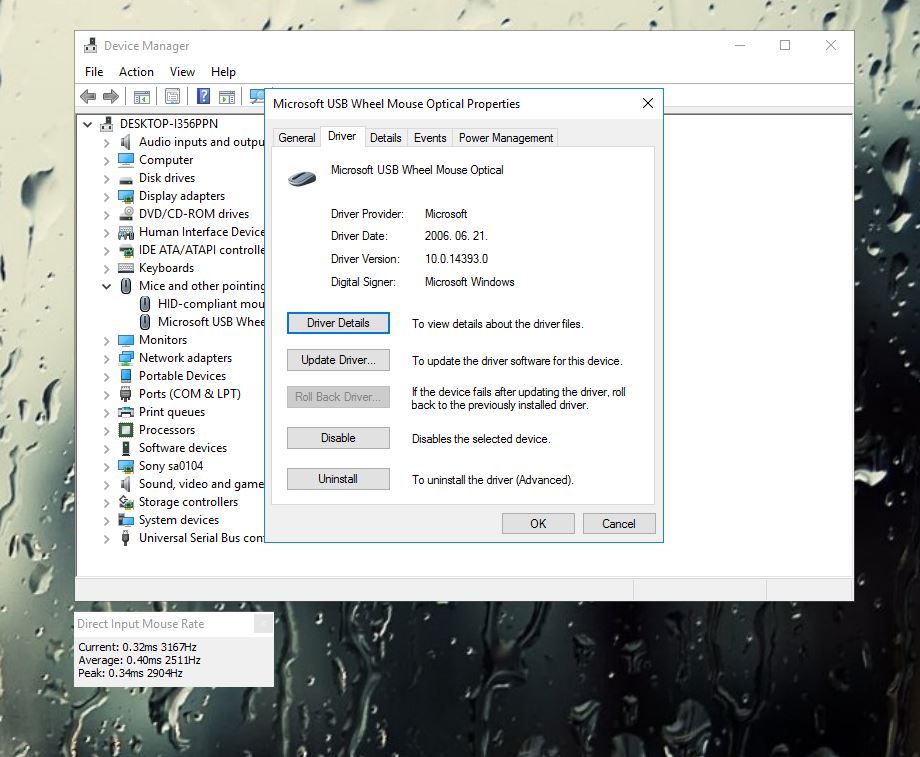Viewport: 920px width, 757px height.
Task: Expand the Audio inputs and outputs node
Action: click(106, 143)
